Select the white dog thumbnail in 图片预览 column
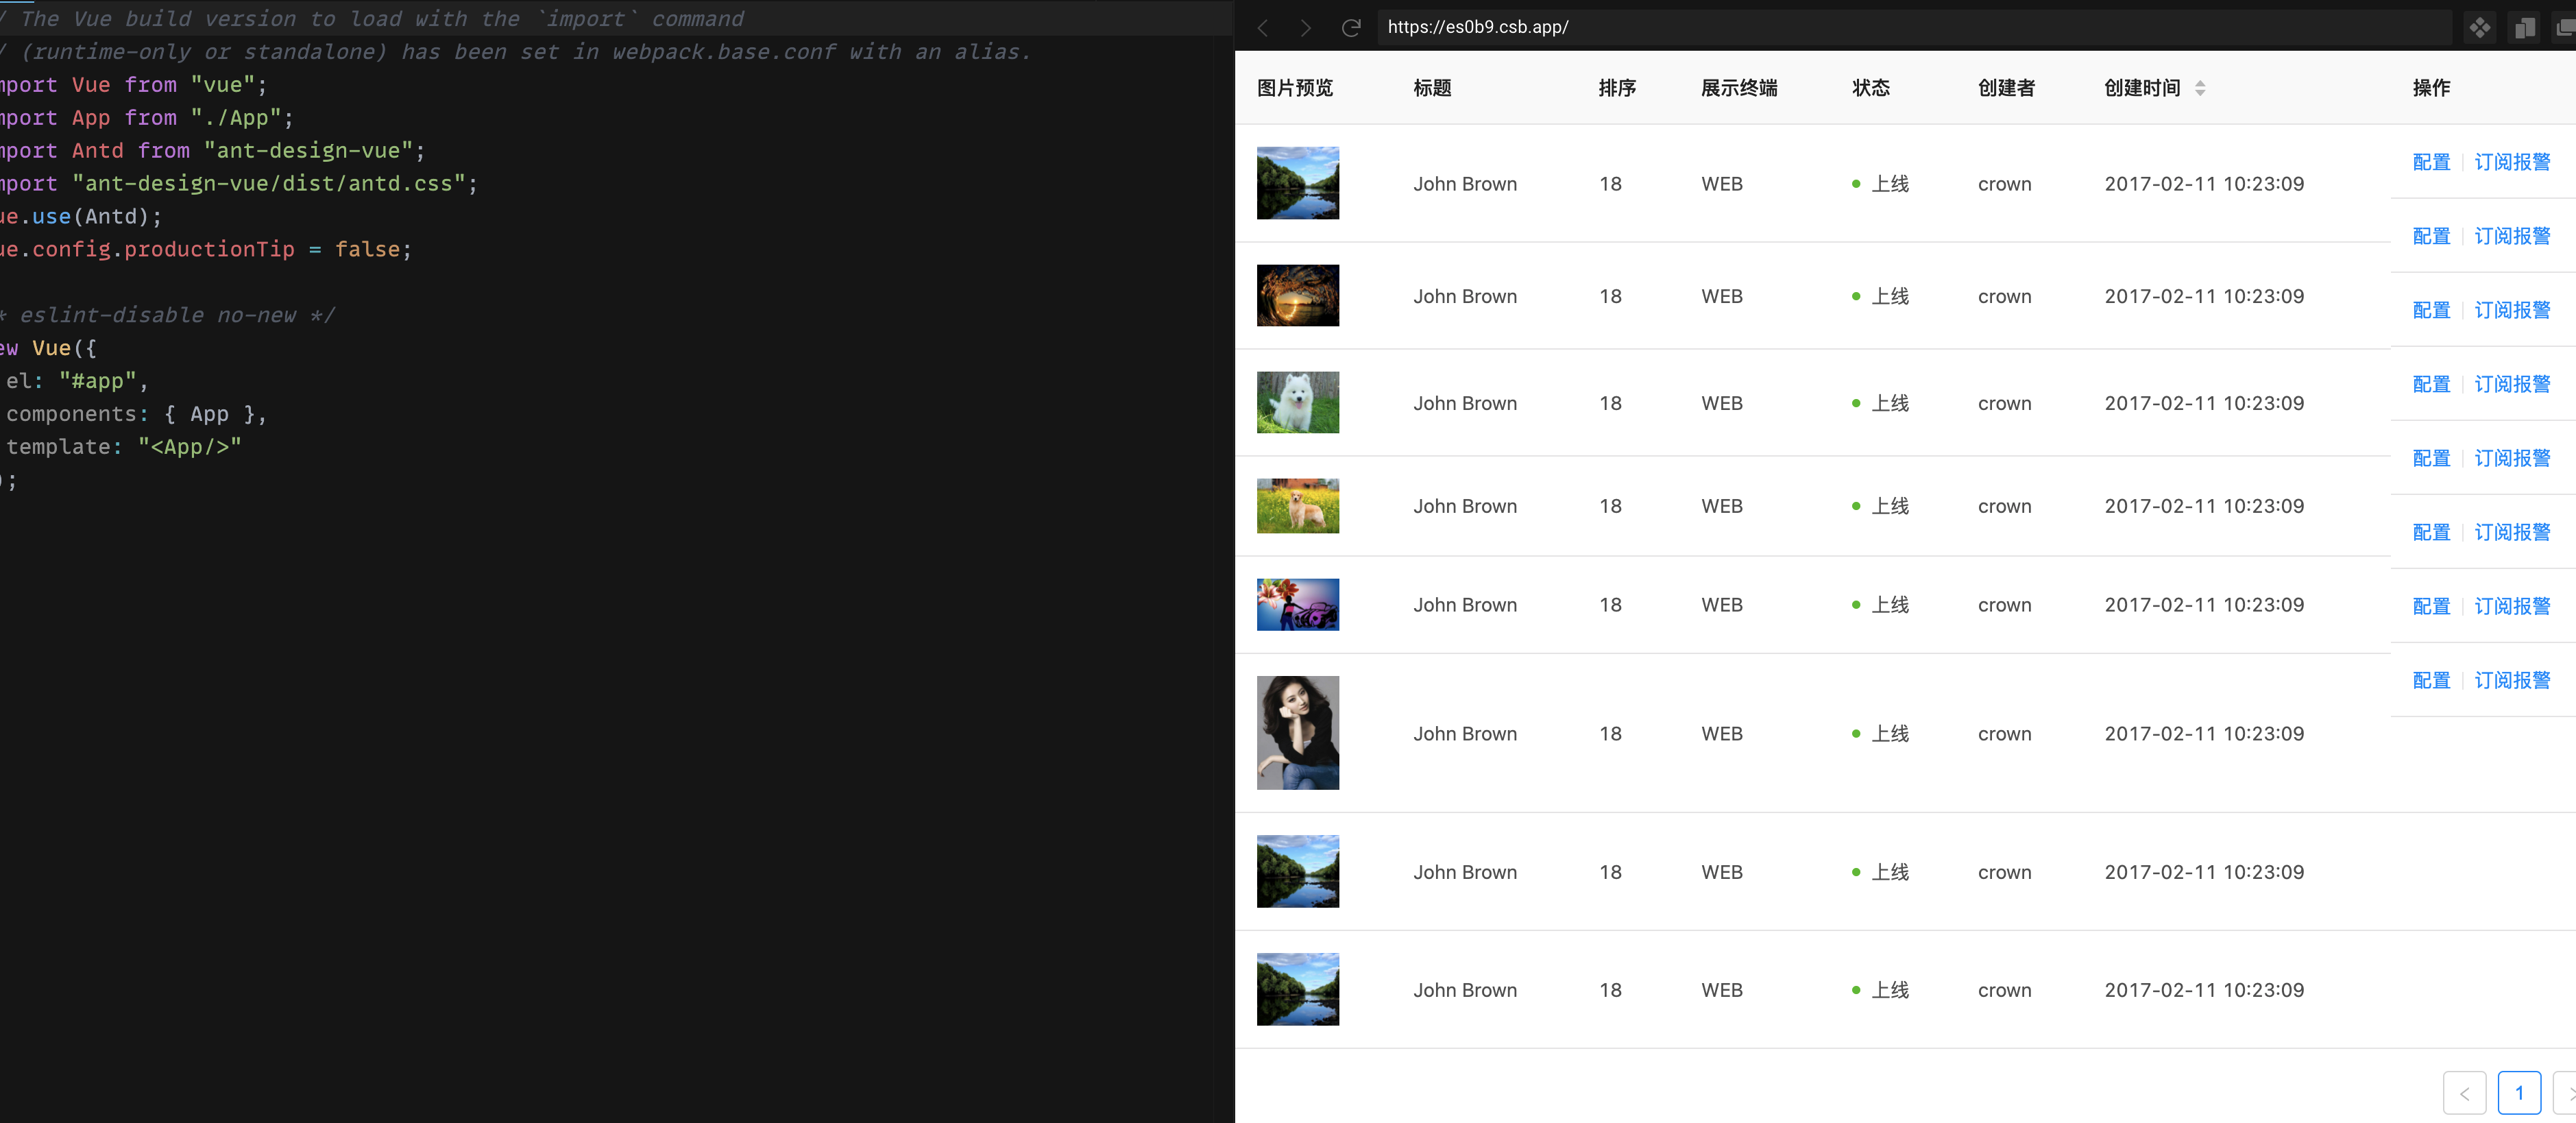Viewport: 2576px width, 1123px height. (x=1297, y=402)
